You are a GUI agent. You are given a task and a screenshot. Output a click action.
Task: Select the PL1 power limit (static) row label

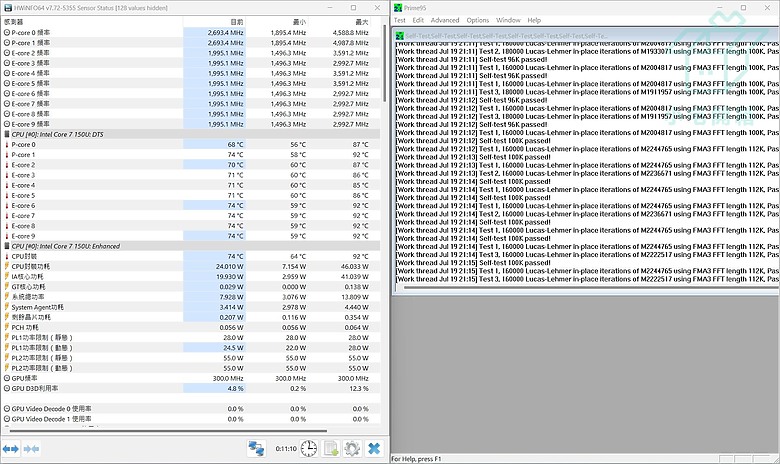[x=42, y=338]
